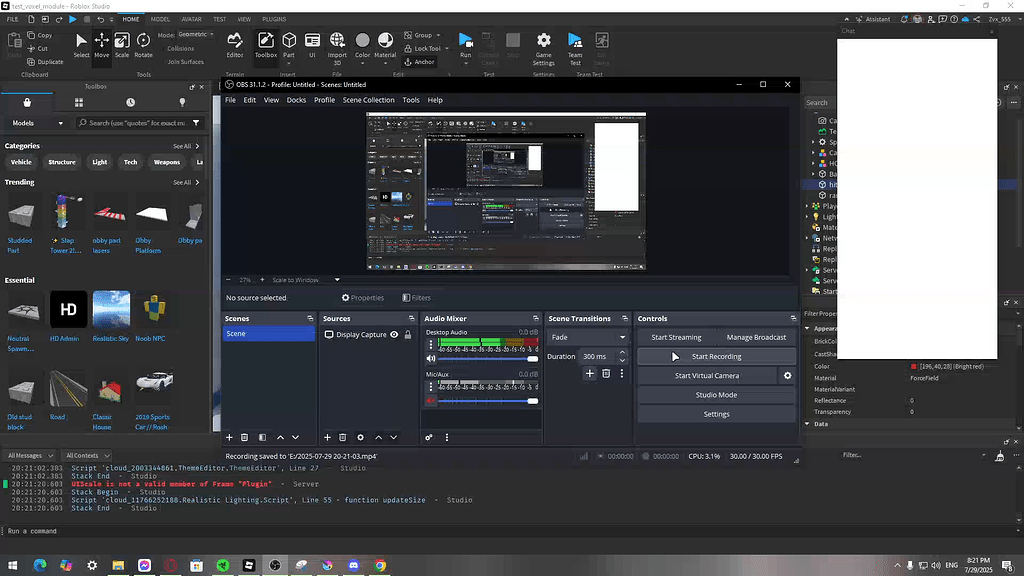Switch to the PLUGINS ribbon tab
Screen dimensions: 1024x576
(x=273, y=19)
